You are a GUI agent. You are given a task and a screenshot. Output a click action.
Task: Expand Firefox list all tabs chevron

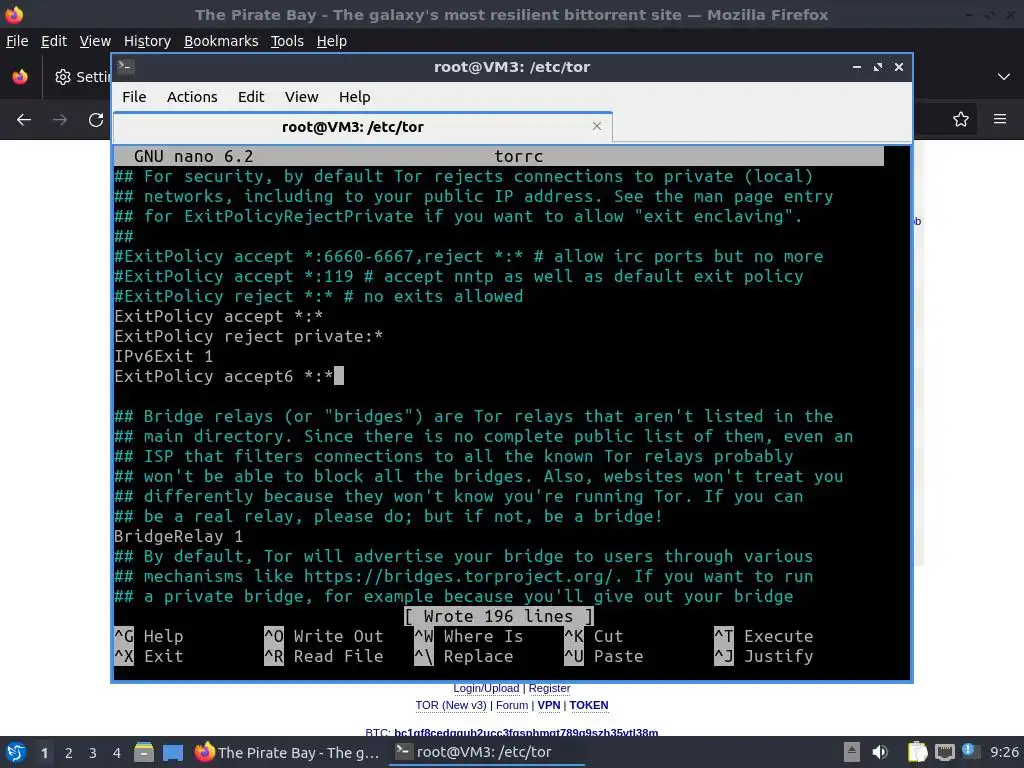(1004, 77)
